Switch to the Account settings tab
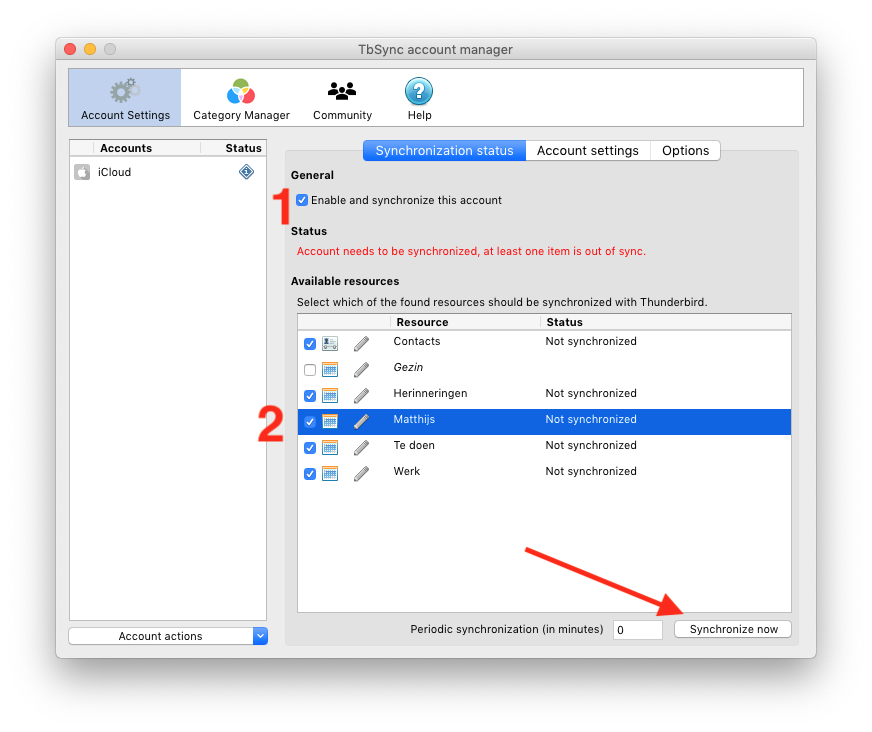The height and width of the screenshot is (732, 872). 587,151
